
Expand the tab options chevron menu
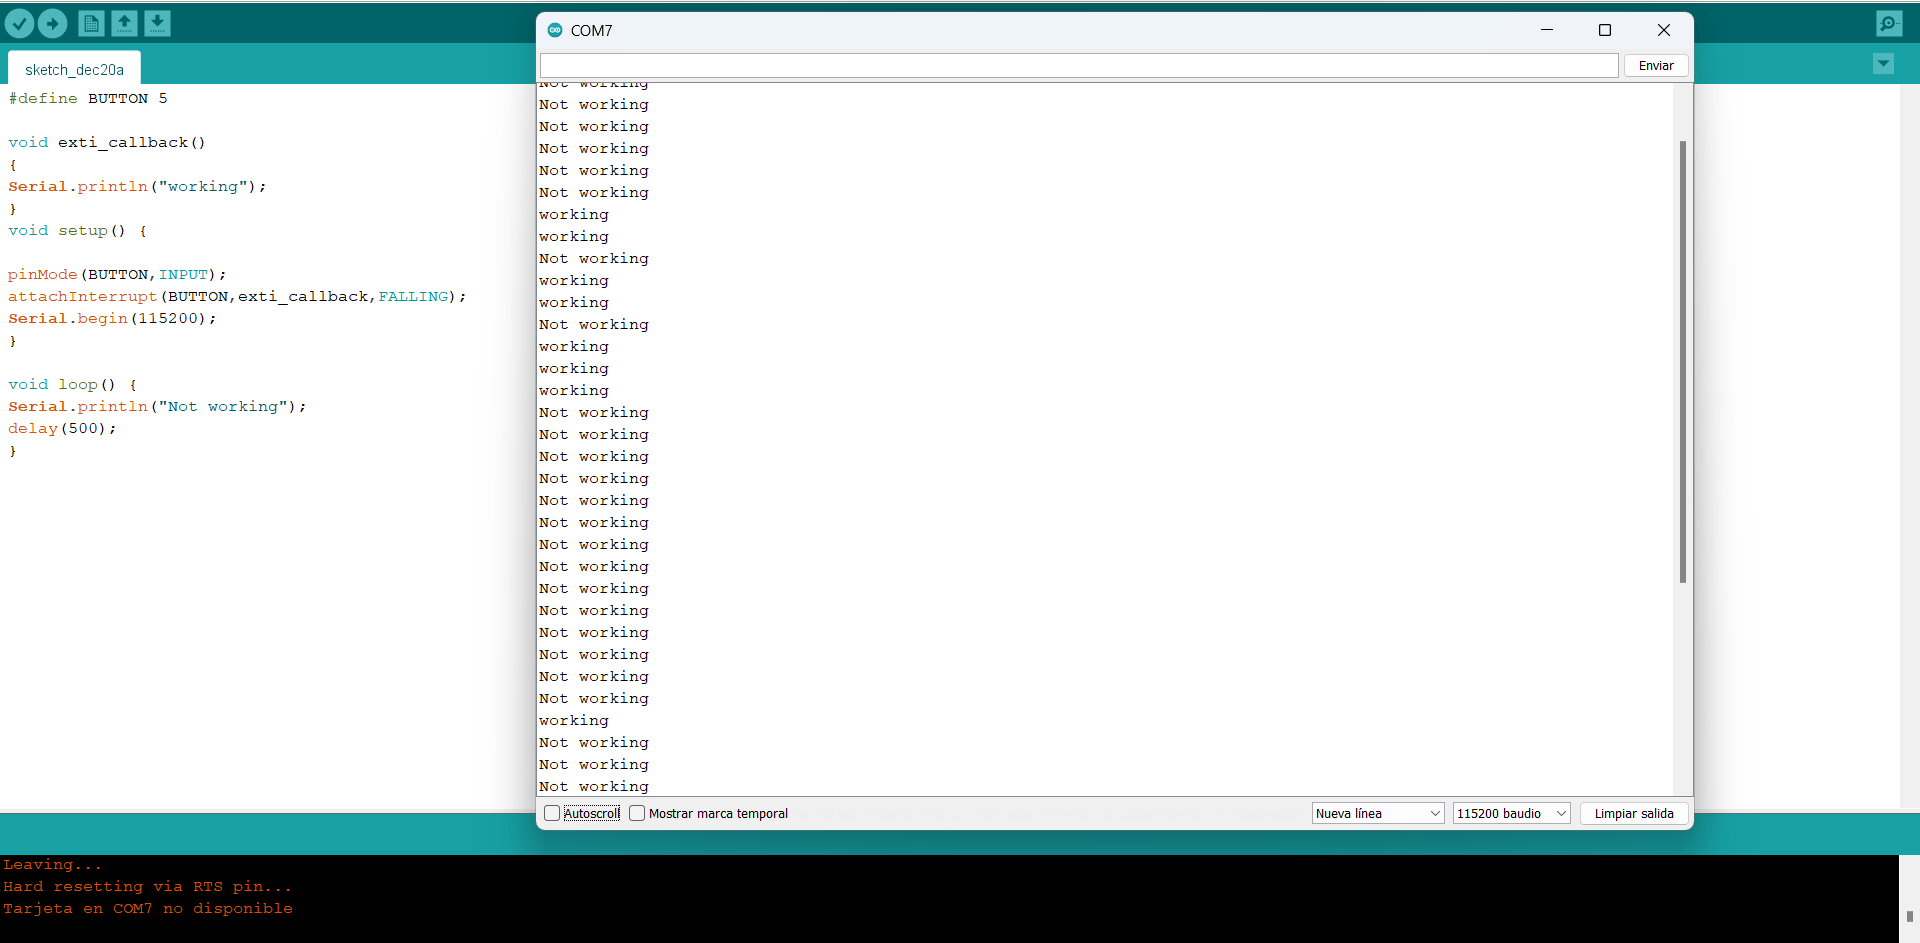[x=1883, y=63]
